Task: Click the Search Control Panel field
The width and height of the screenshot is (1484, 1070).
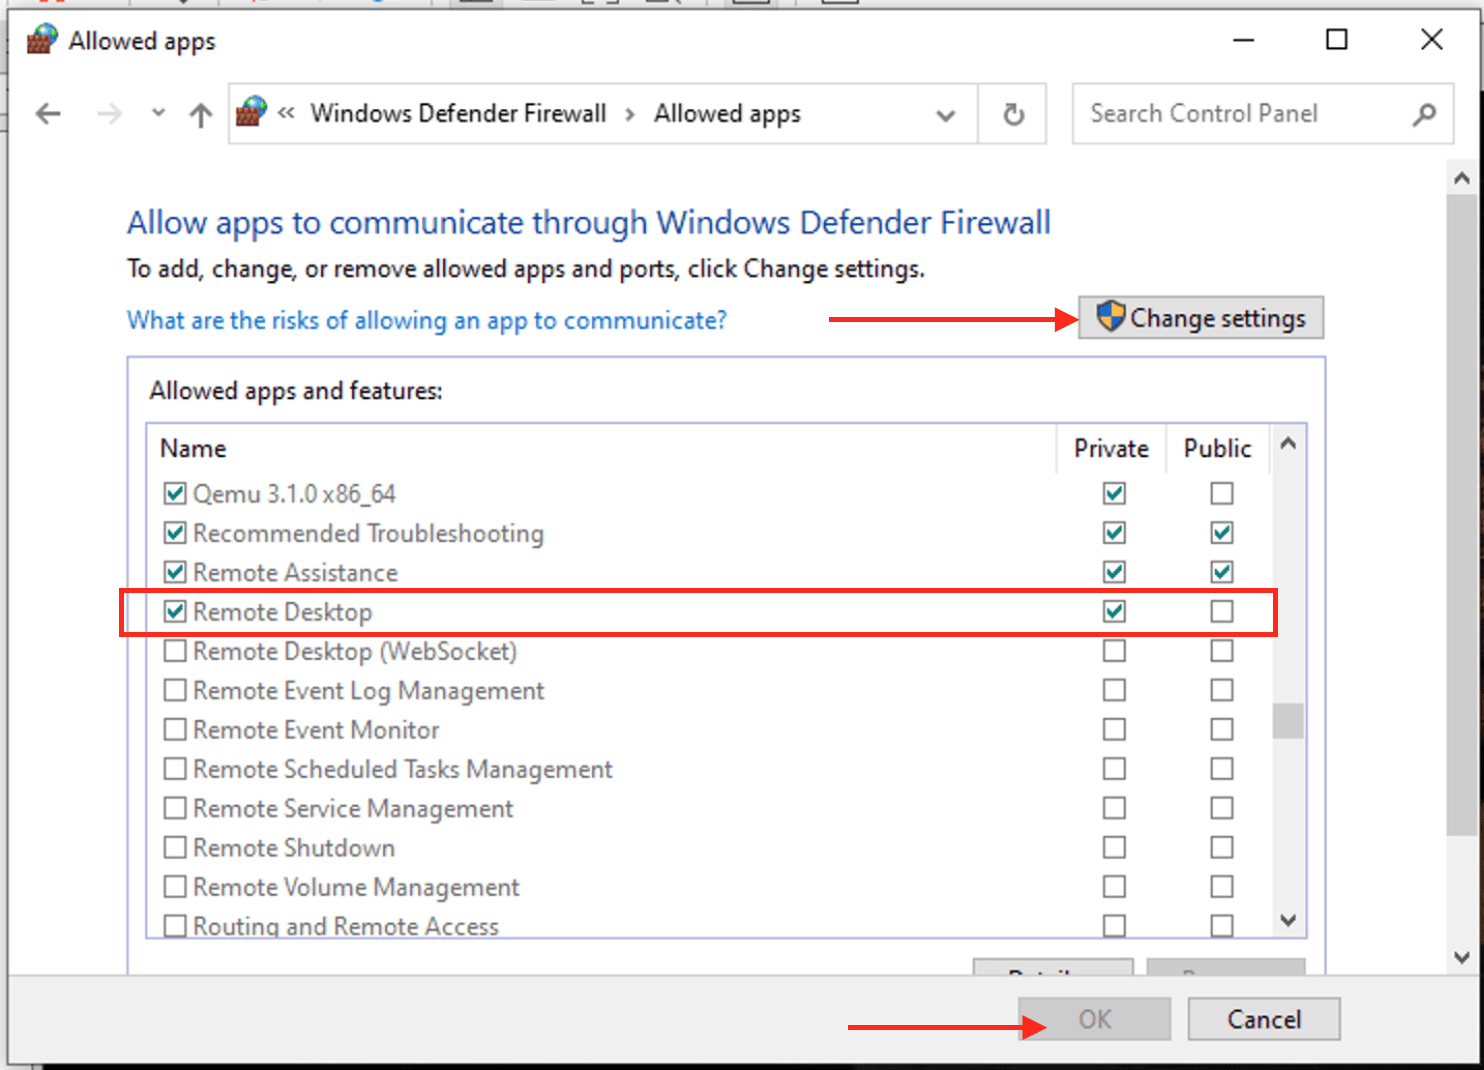Action: [1240, 114]
